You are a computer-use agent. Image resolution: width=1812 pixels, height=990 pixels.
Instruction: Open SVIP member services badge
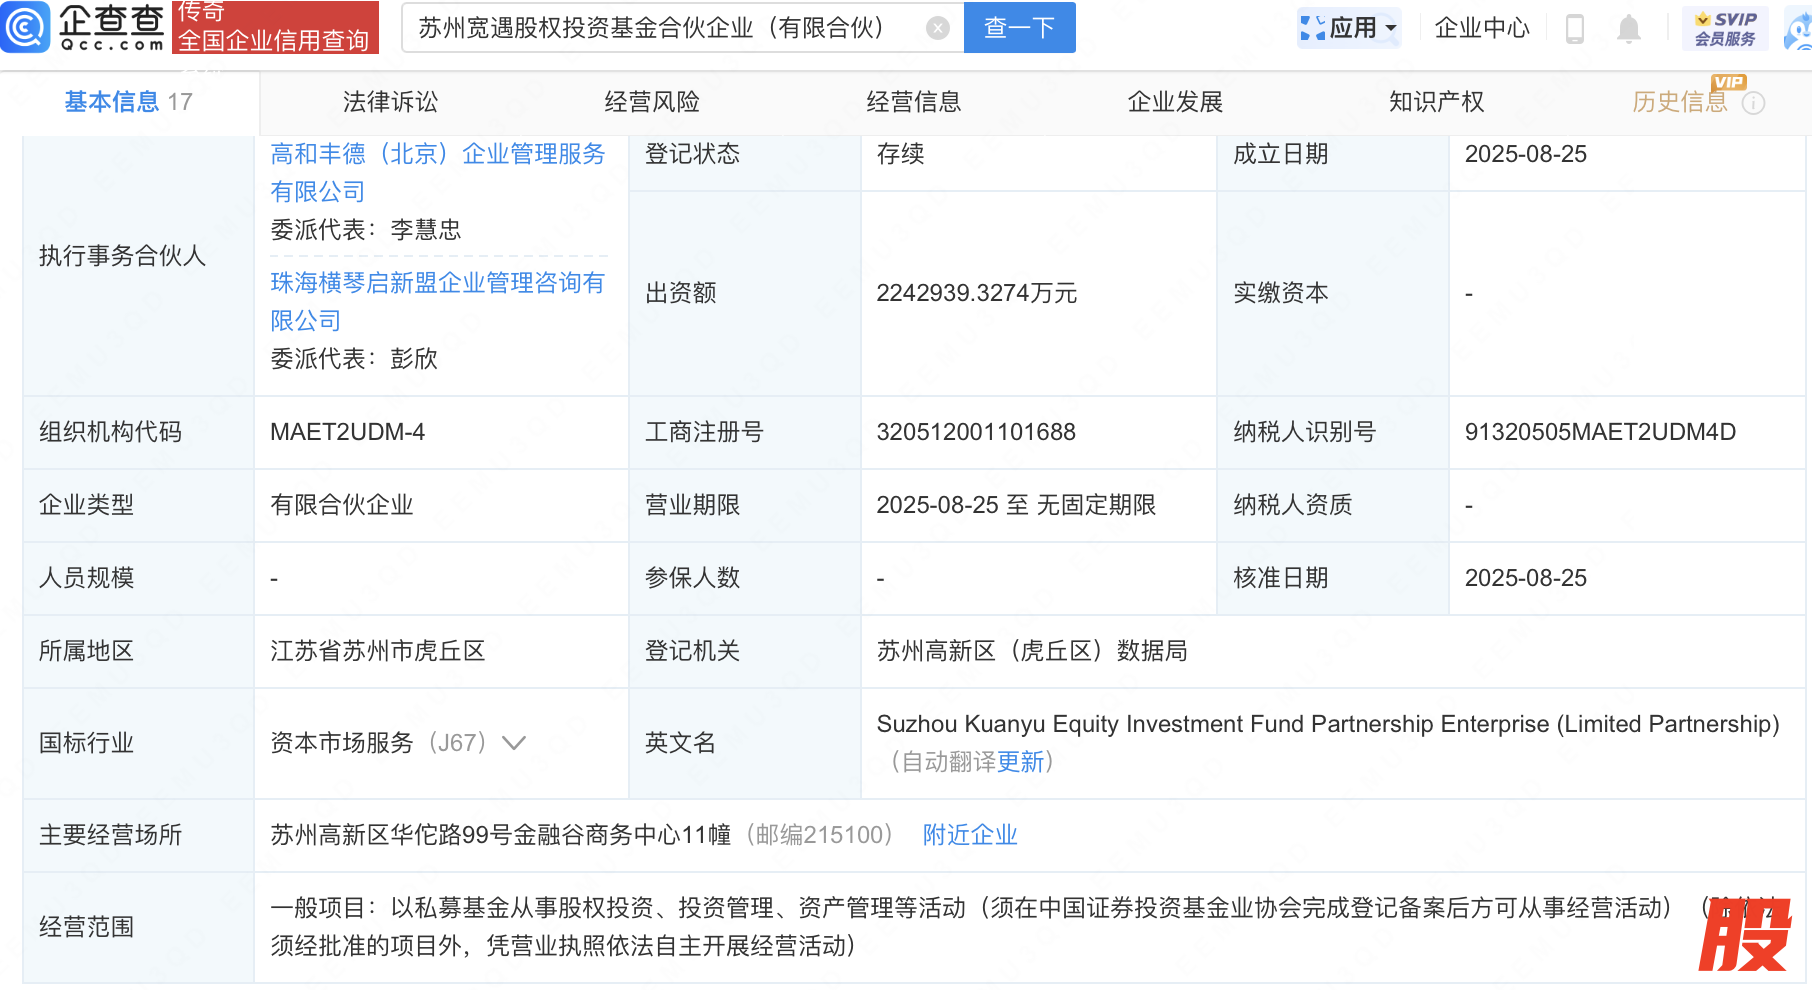coord(1725,28)
